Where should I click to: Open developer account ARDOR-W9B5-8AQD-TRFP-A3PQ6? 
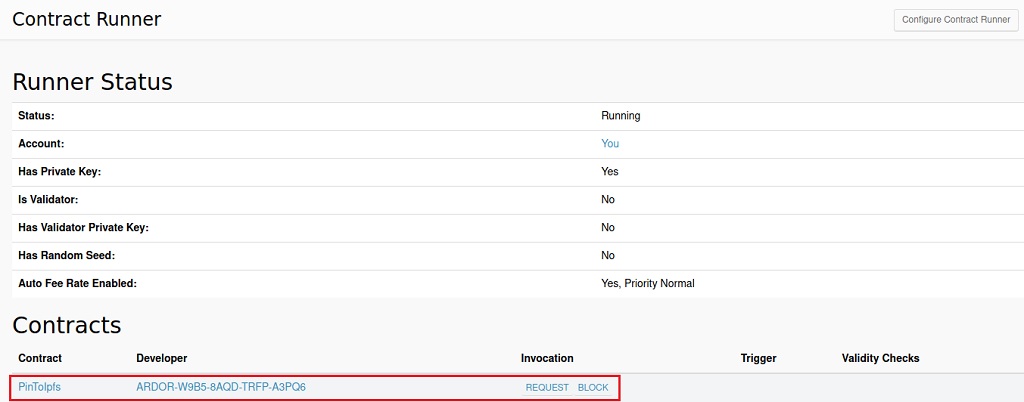pyautogui.click(x=221, y=387)
